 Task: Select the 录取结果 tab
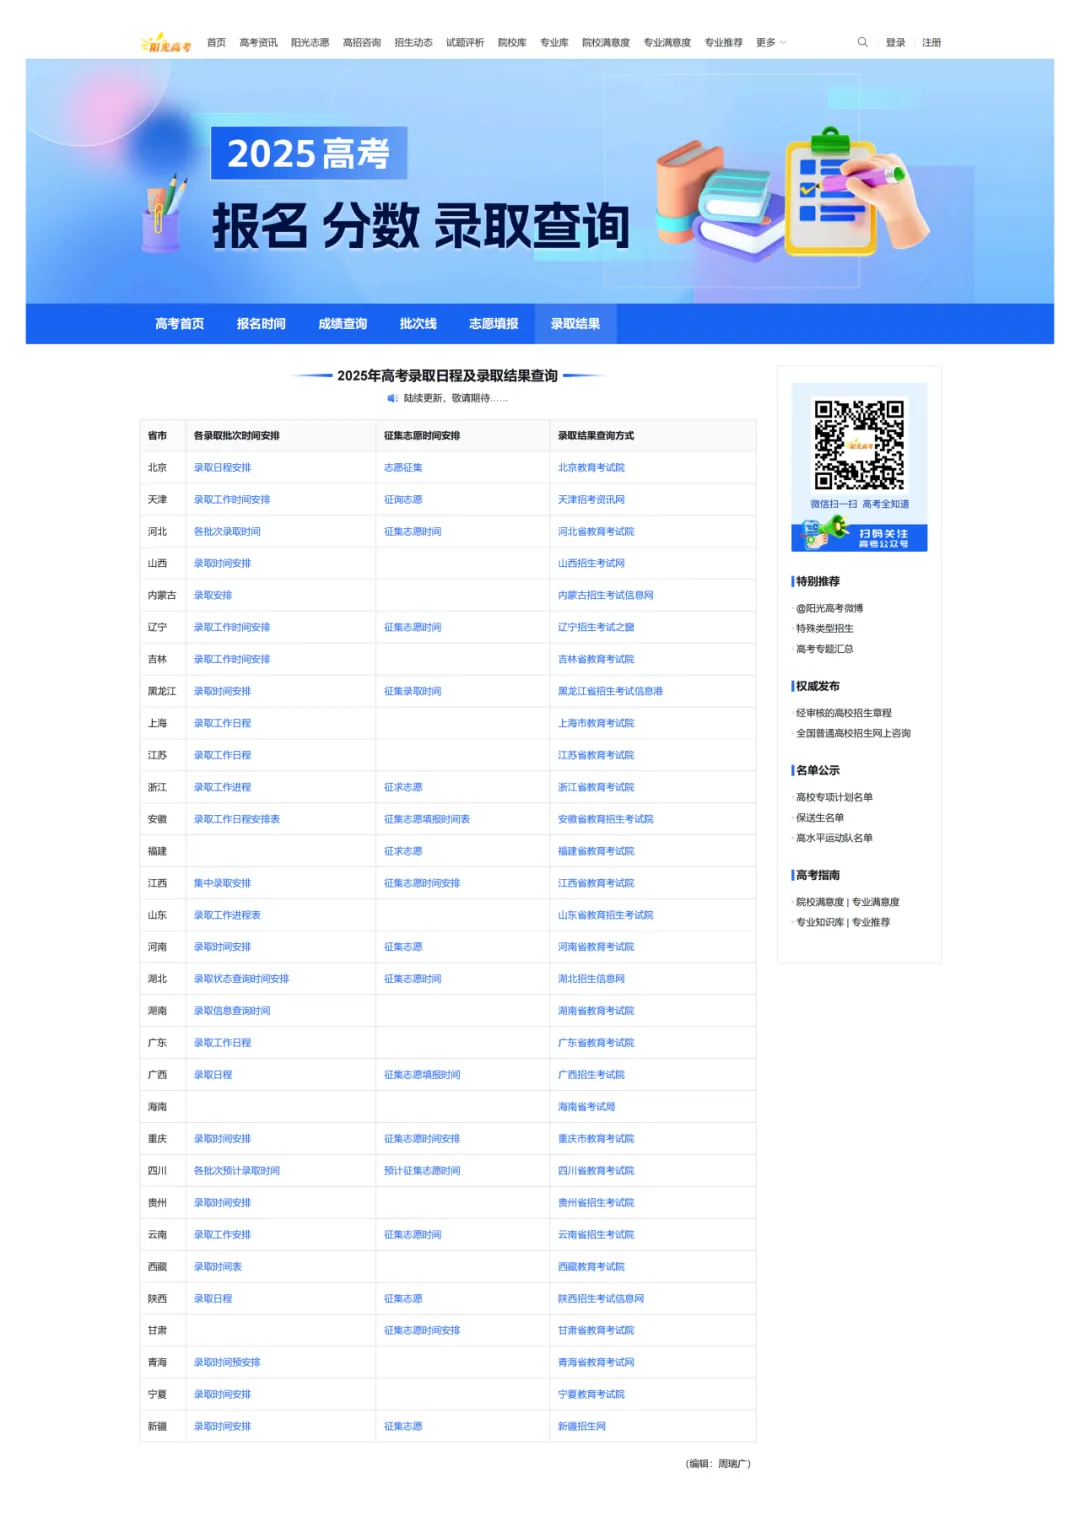tap(575, 324)
